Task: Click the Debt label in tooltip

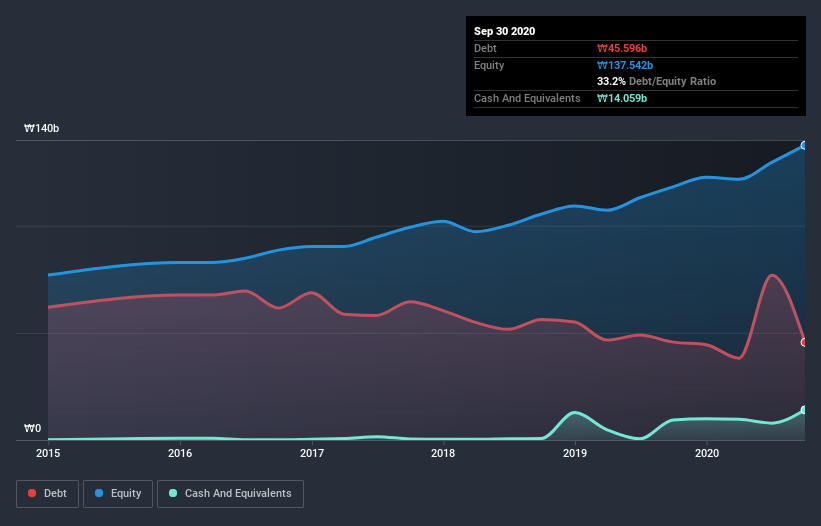Action: click(x=485, y=48)
